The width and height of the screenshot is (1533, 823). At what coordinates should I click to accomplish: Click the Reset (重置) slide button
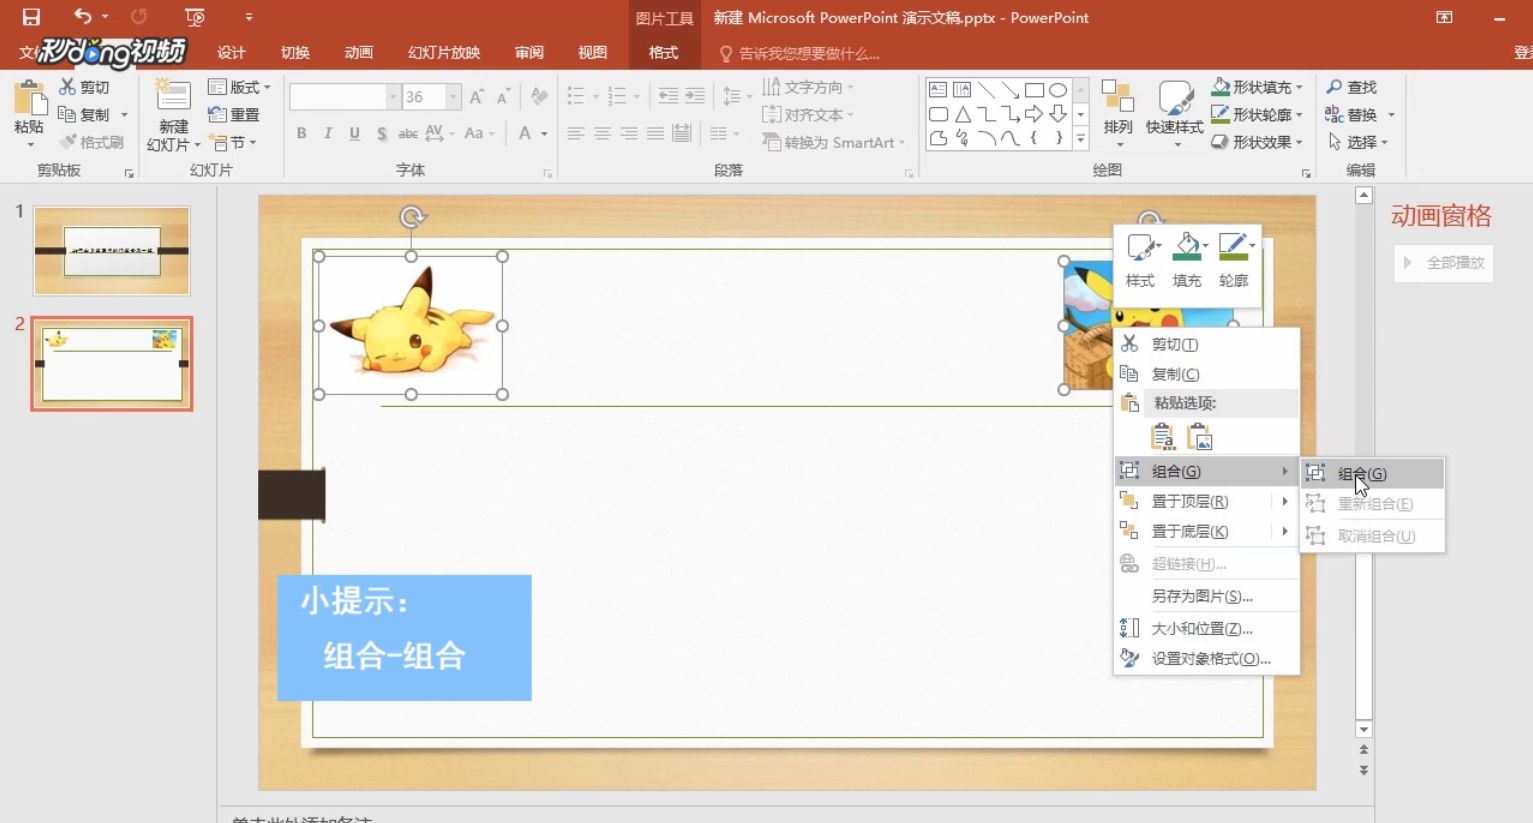pos(233,115)
